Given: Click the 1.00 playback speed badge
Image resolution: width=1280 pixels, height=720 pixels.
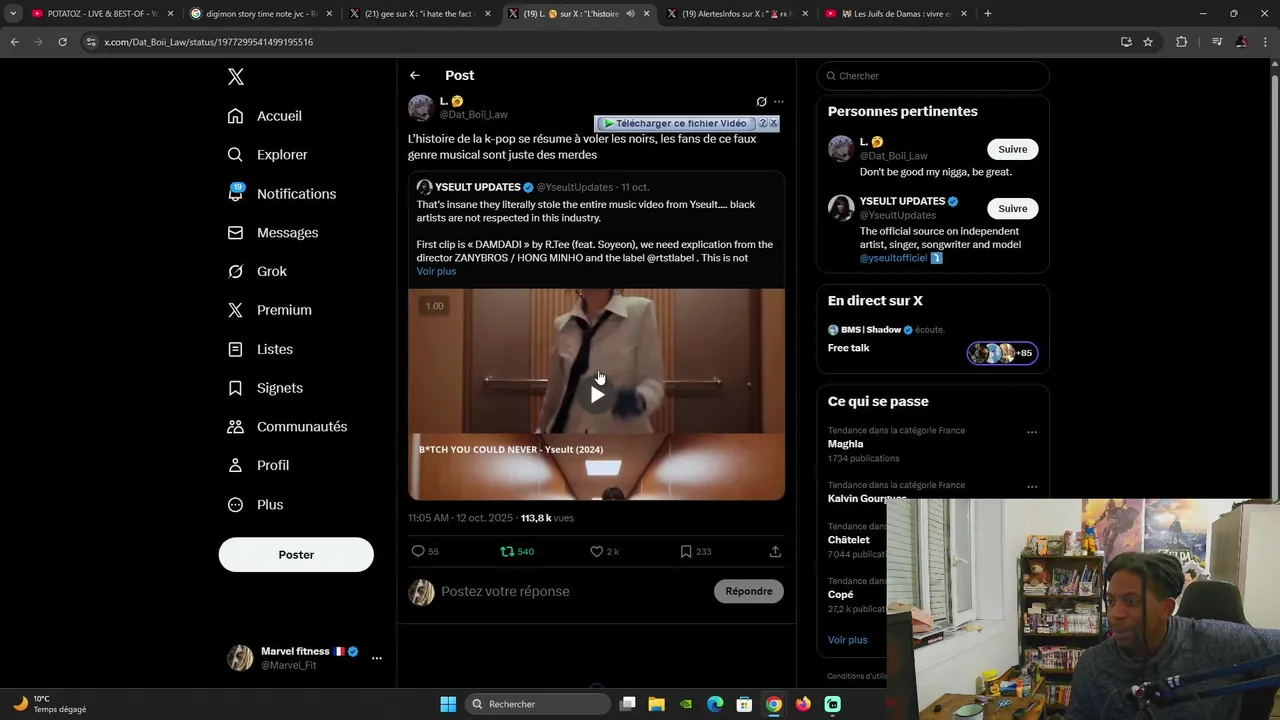Looking at the screenshot, I should pyautogui.click(x=434, y=306).
